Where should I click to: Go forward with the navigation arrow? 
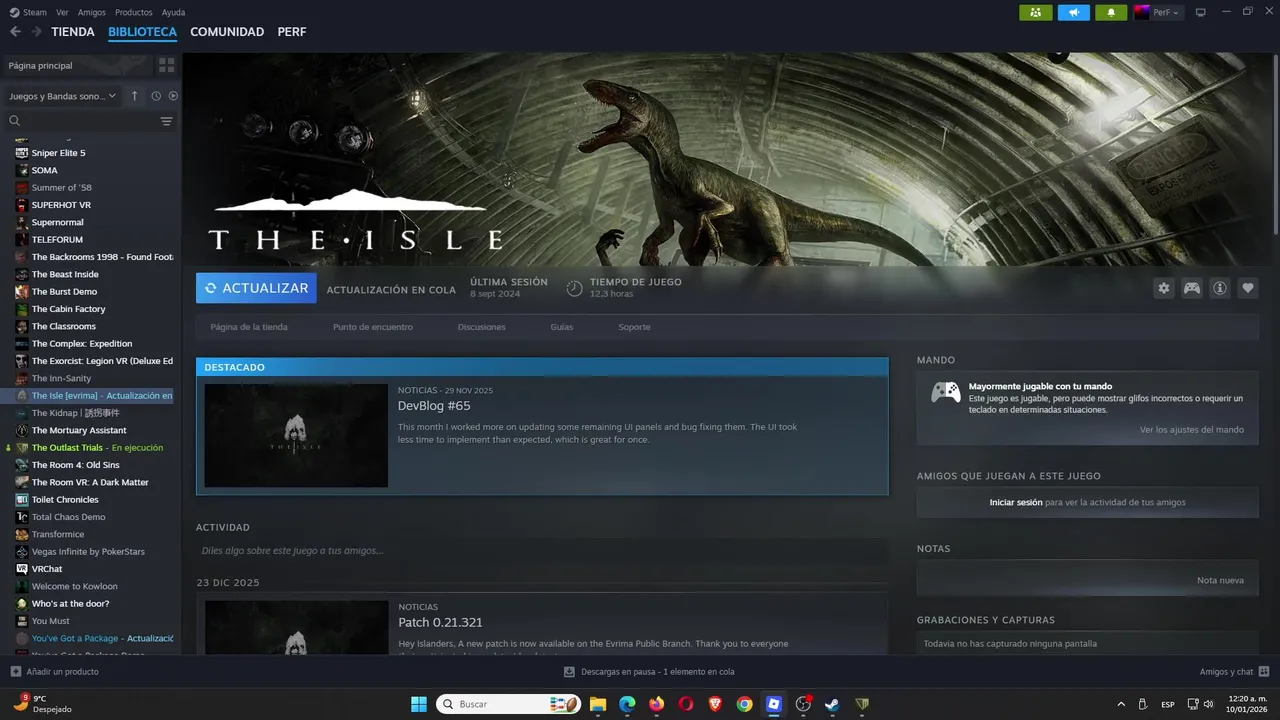click(x=36, y=32)
